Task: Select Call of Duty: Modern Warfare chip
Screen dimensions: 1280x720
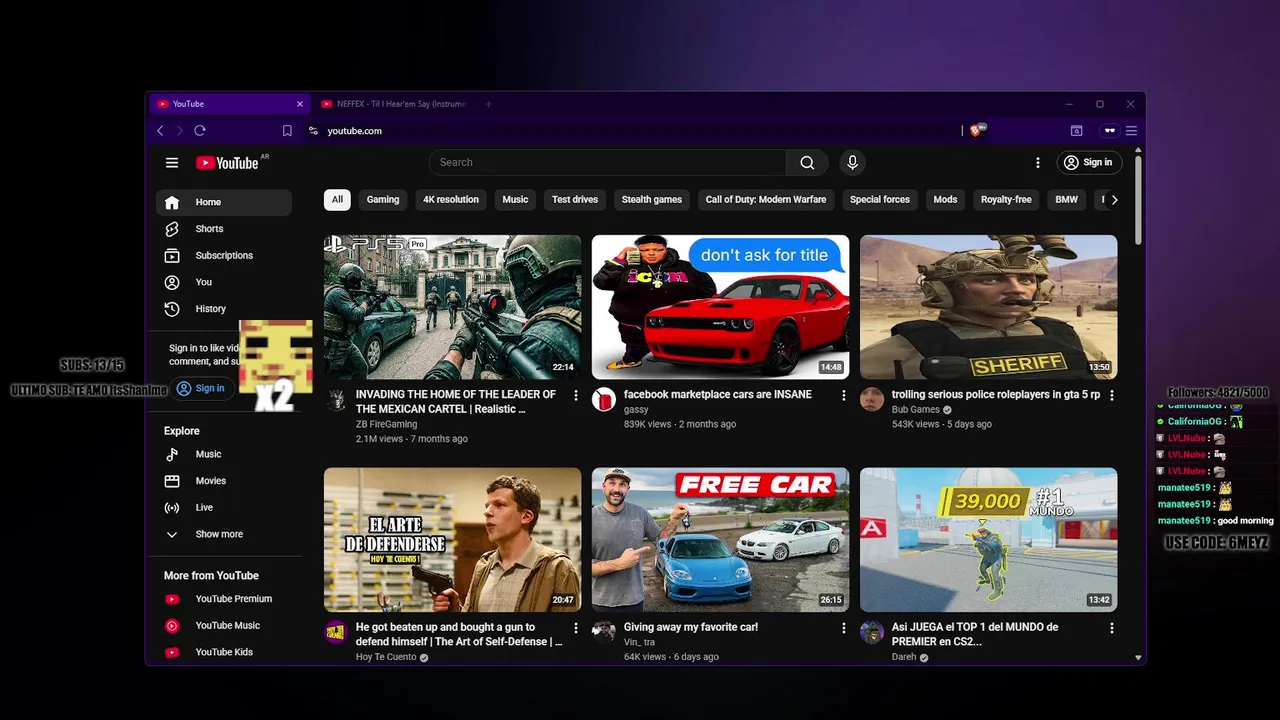Action: [x=766, y=200]
